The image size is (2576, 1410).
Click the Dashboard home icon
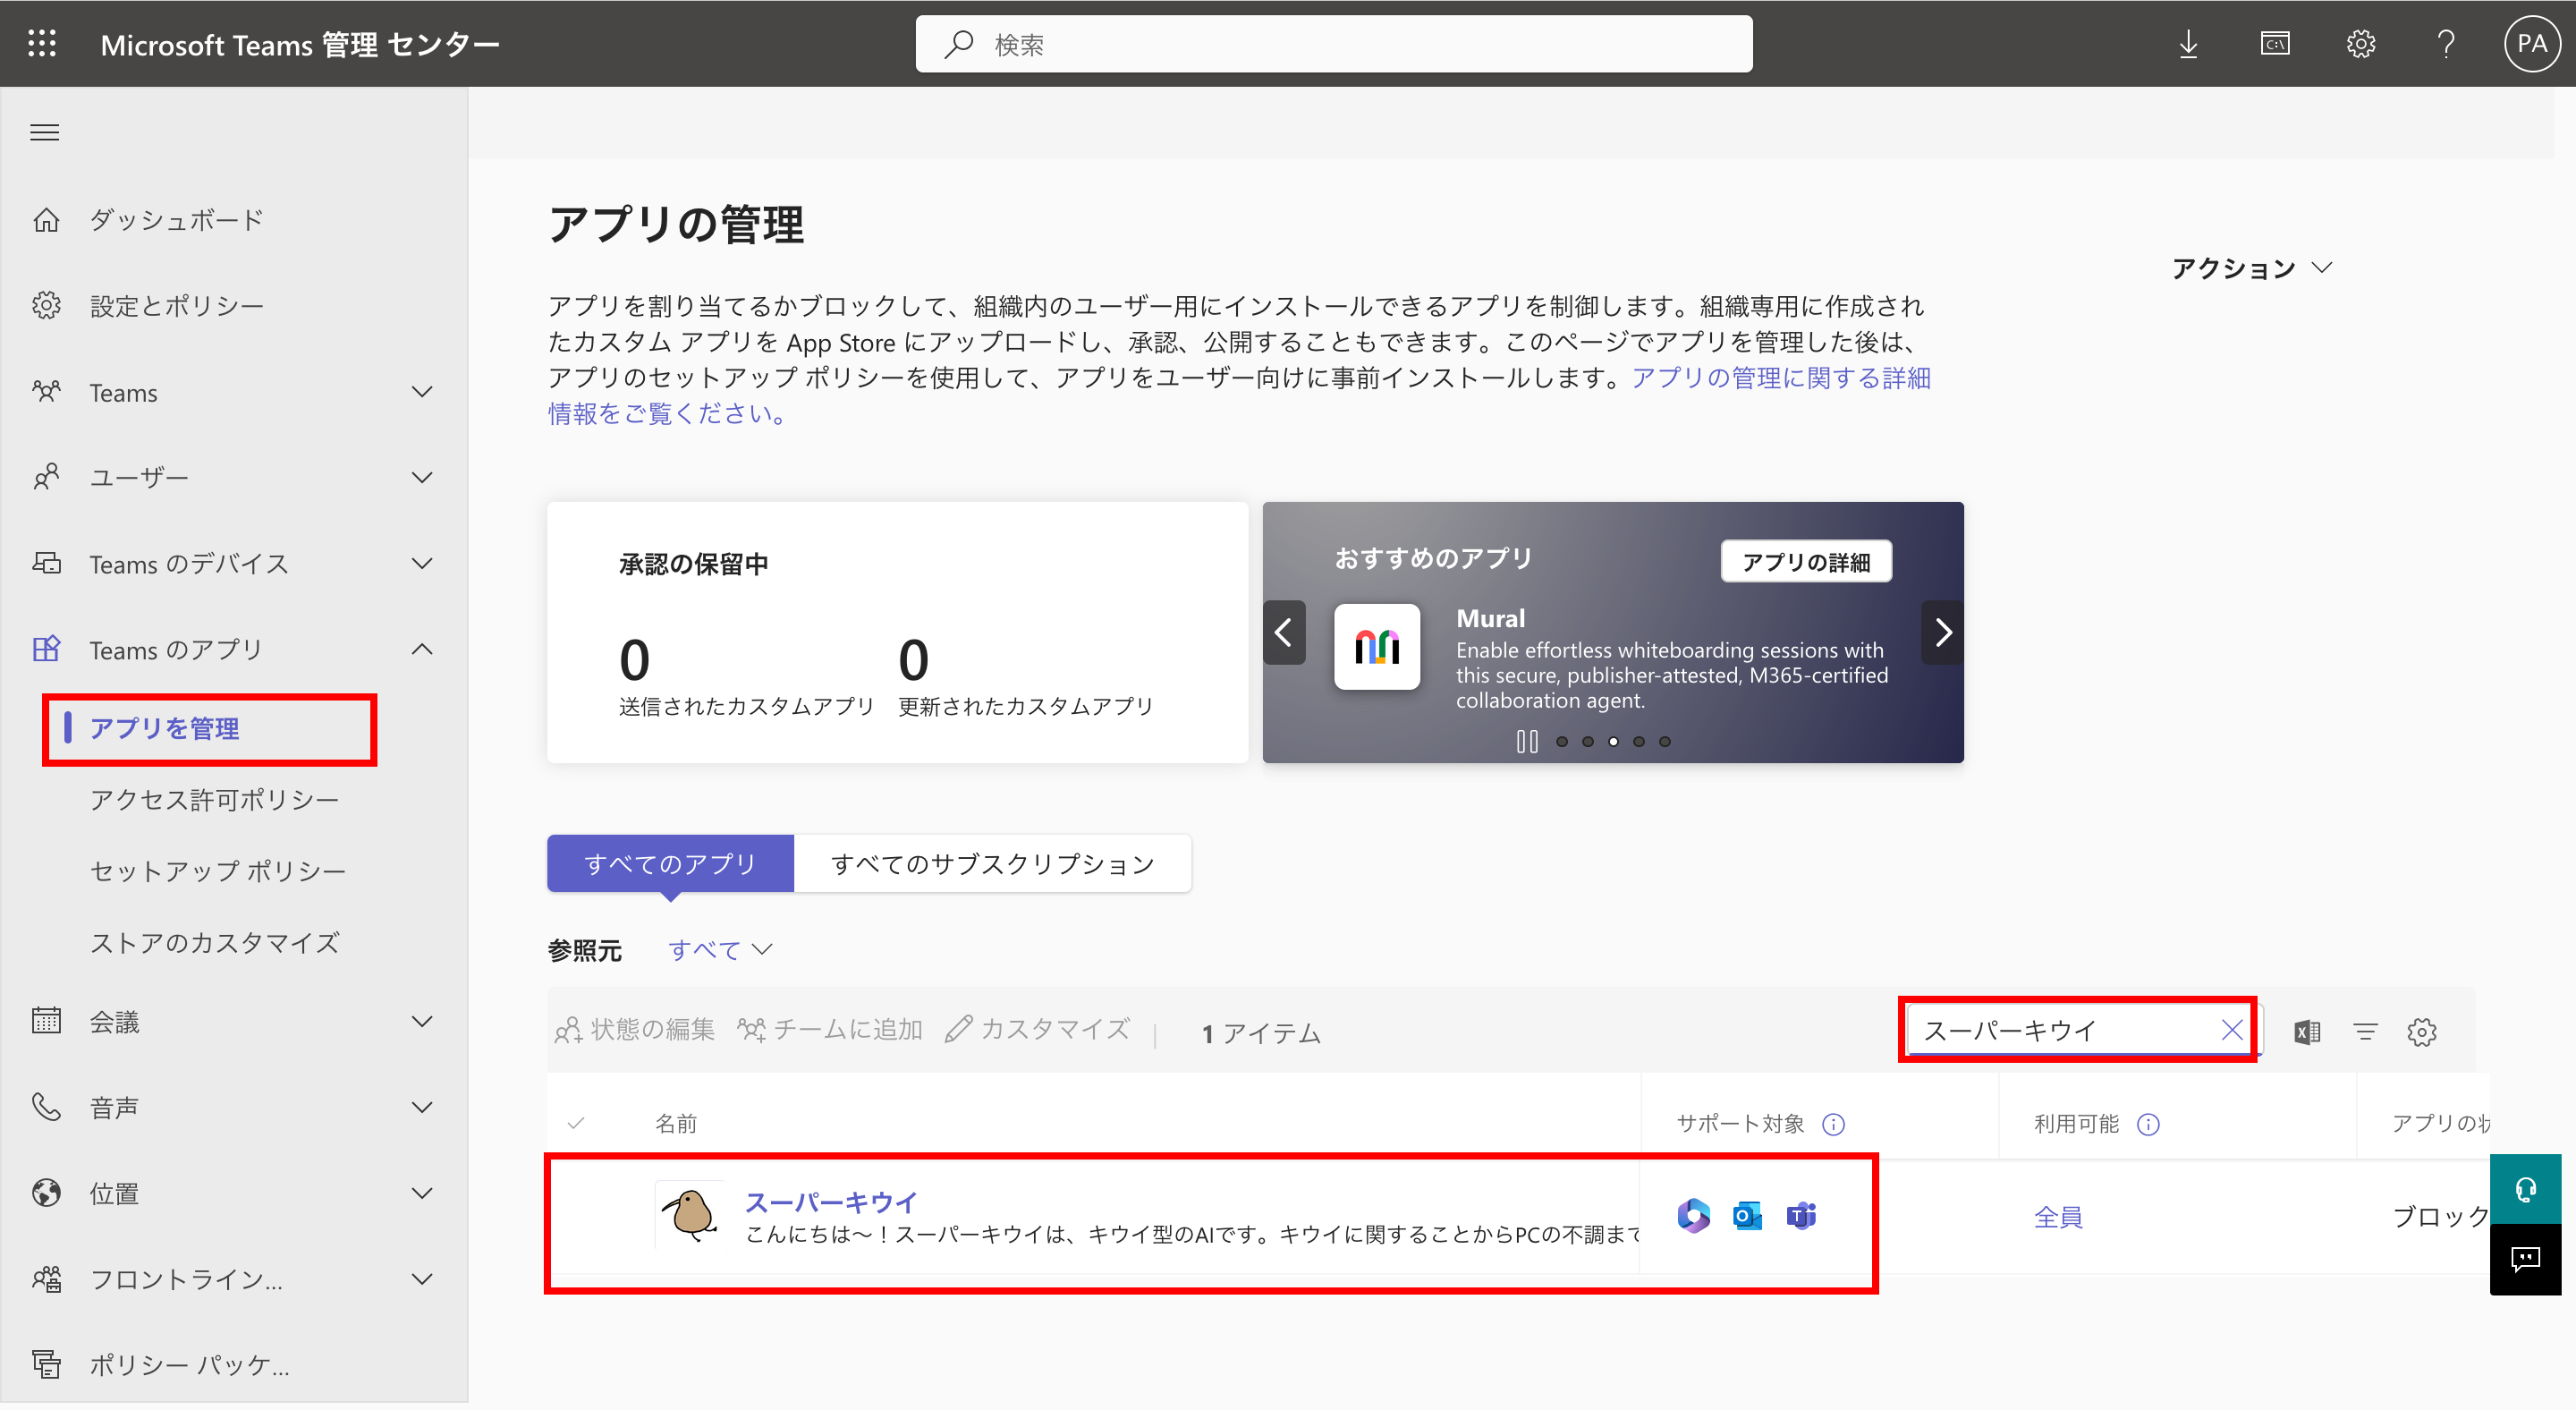[46, 219]
